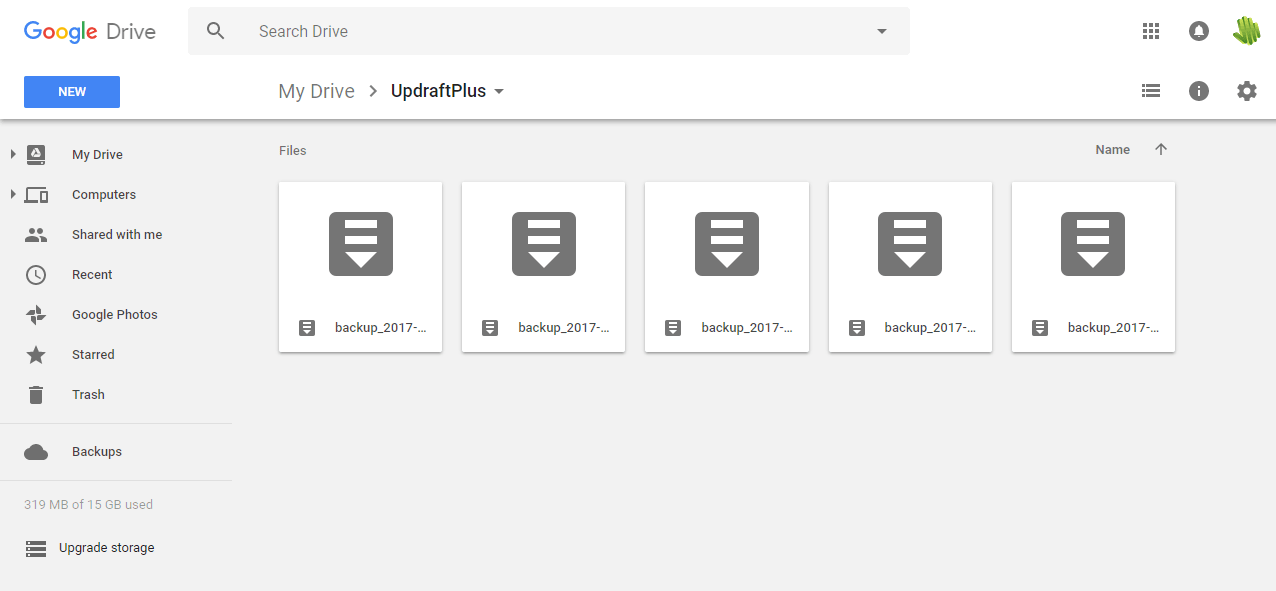
Task: Click the NEW button
Action: 72,92
